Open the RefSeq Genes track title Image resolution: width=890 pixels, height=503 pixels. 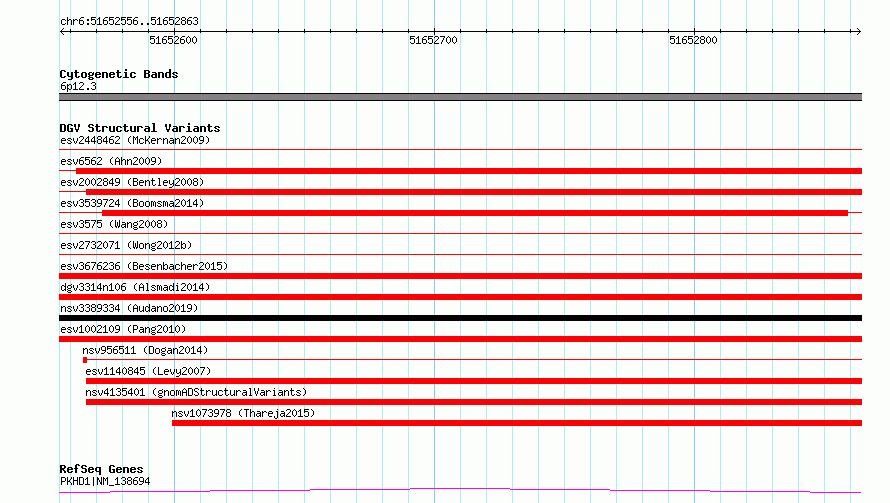(102, 469)
